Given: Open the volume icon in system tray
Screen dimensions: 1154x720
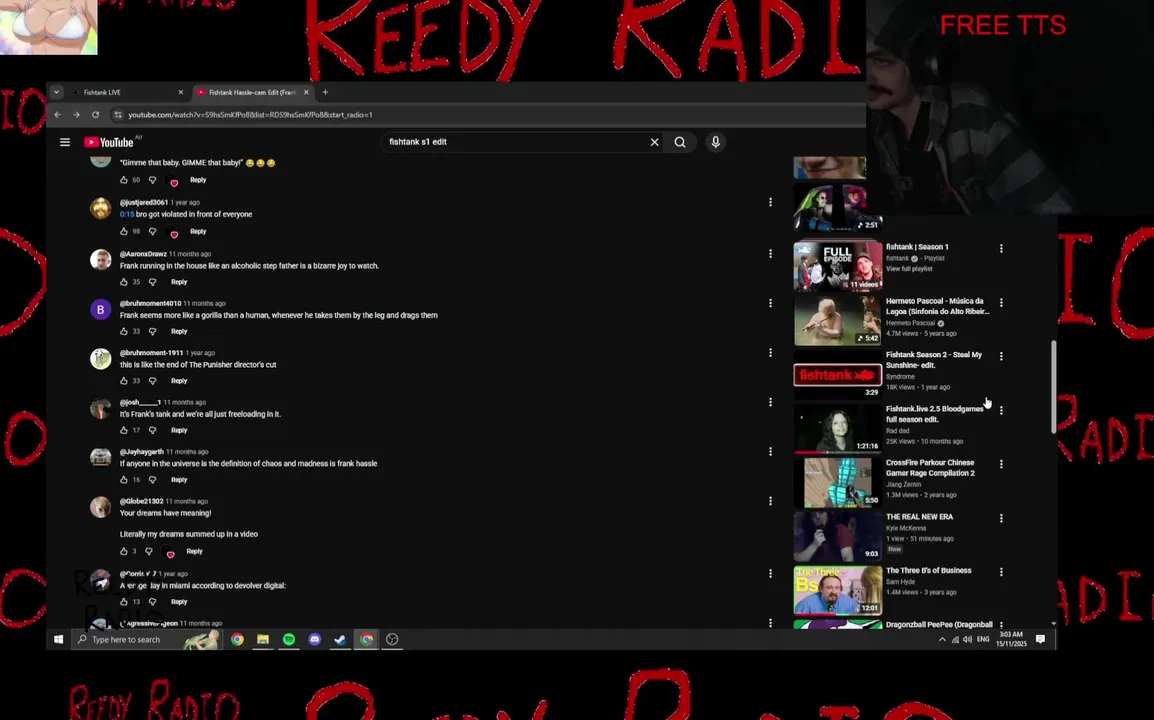Looking at the screenshot, I should click(967, 639).
